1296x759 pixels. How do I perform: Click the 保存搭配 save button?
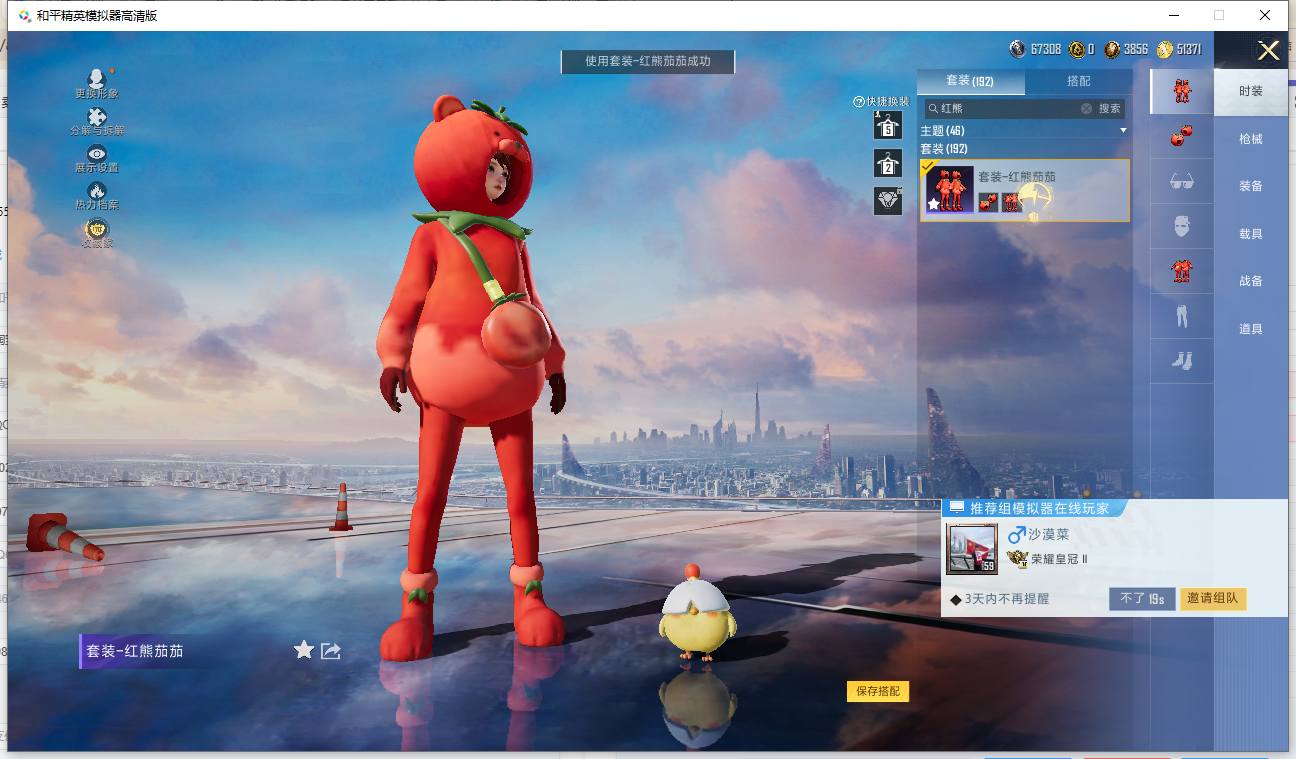point(878,691)
